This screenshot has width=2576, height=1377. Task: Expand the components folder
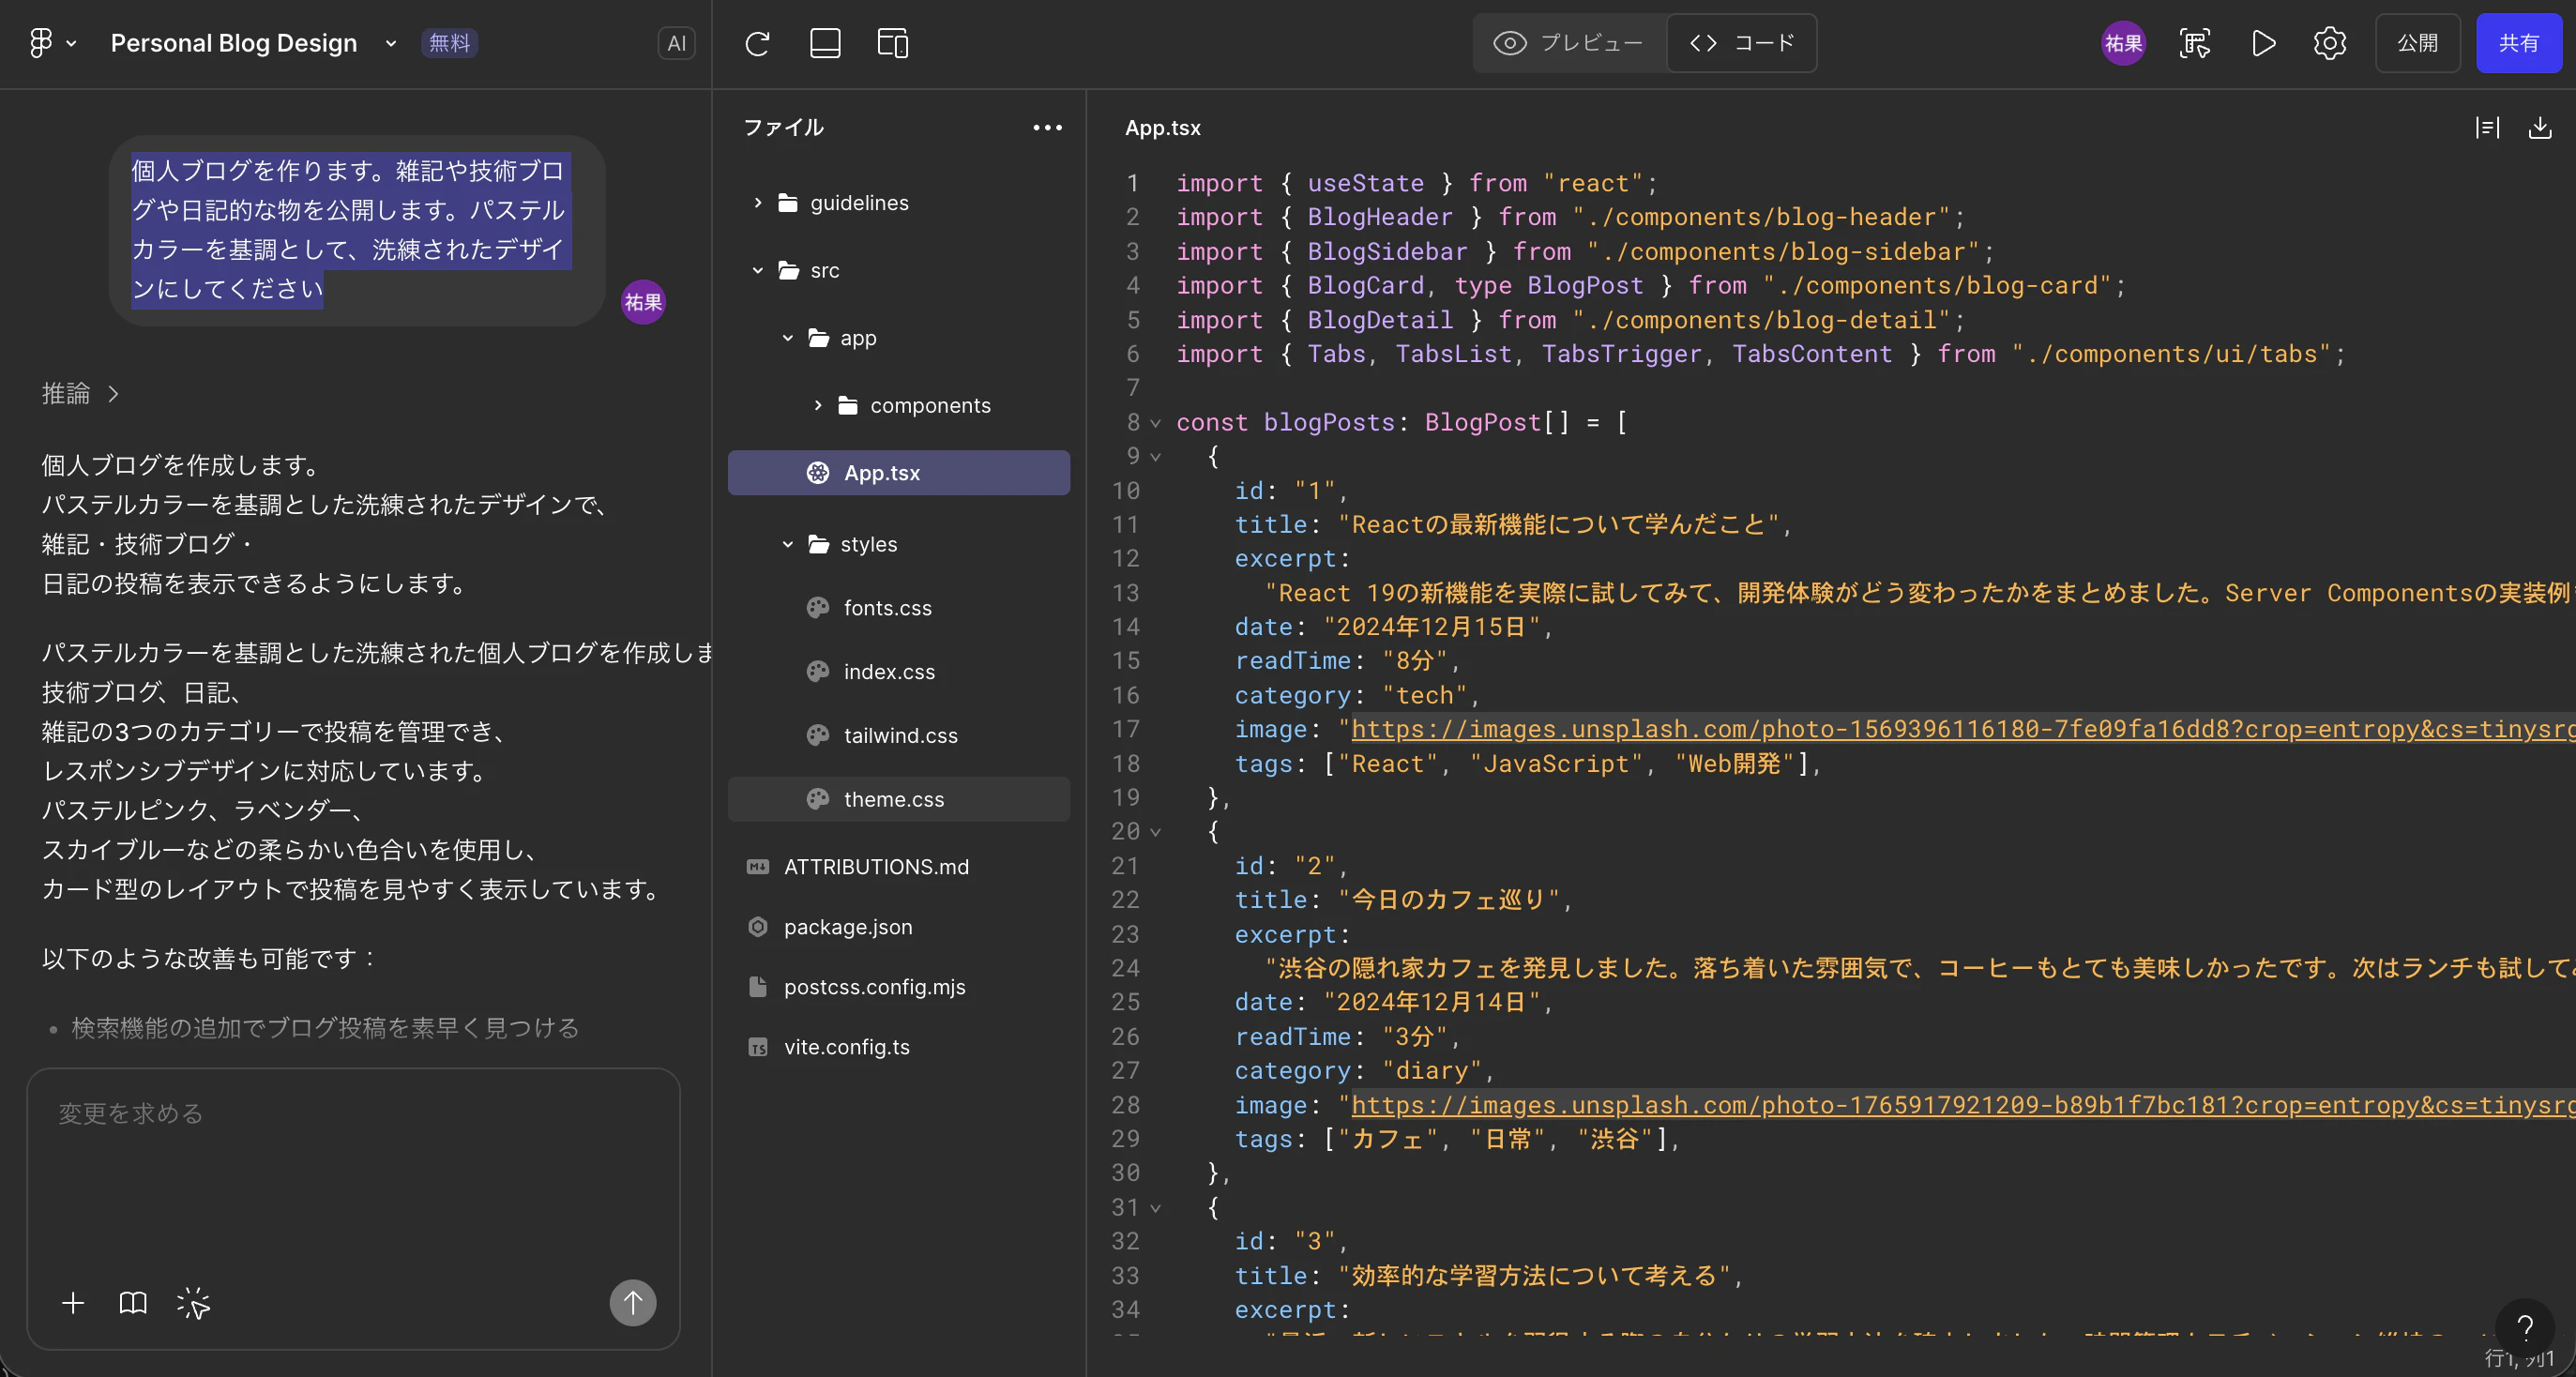click(930, 405)
